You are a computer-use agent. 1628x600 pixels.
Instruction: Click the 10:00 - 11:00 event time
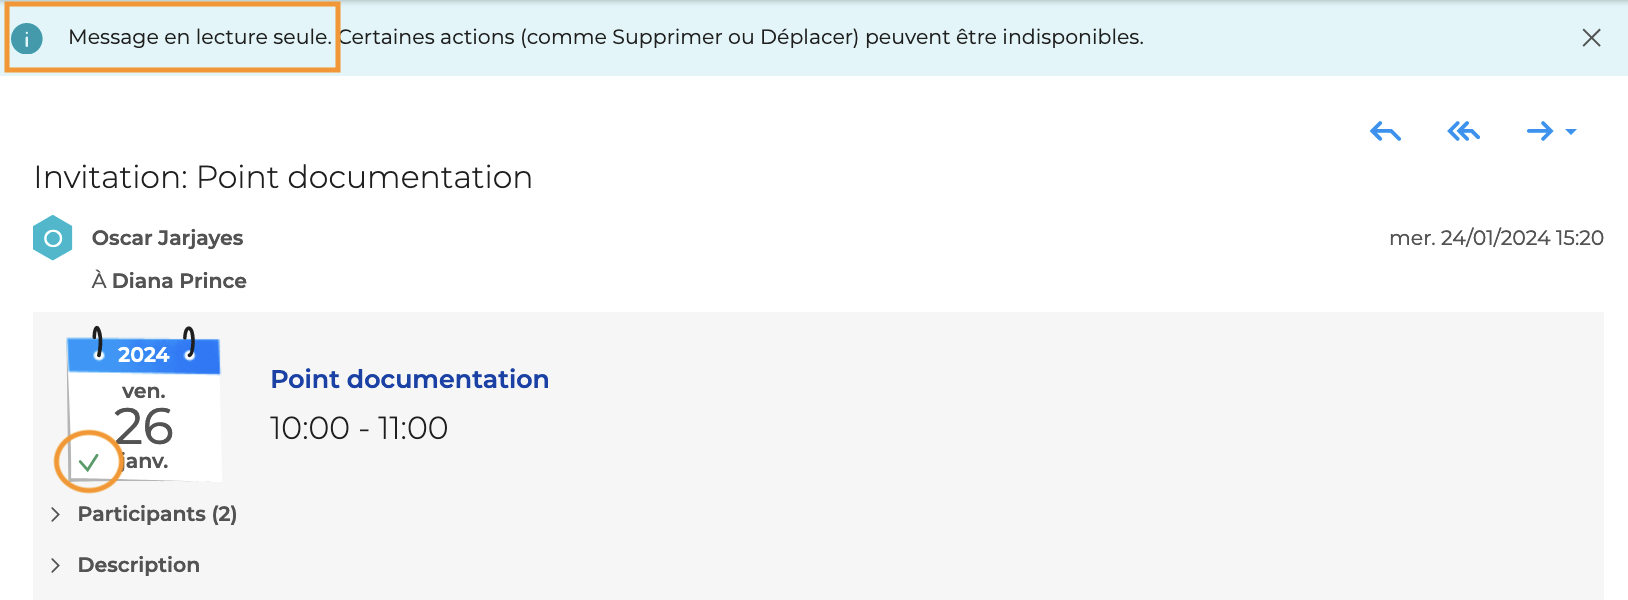pos(359,428)
